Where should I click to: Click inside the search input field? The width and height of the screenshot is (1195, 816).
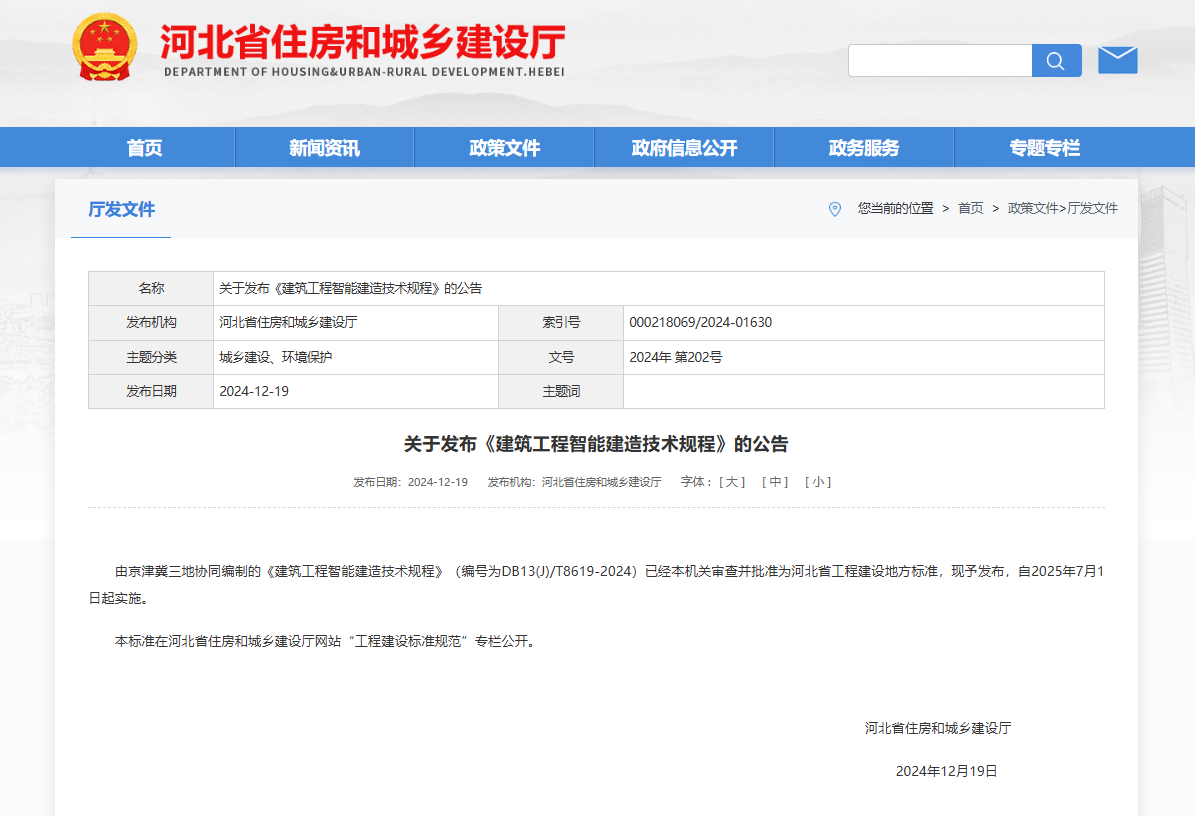[x=939, y=61]
